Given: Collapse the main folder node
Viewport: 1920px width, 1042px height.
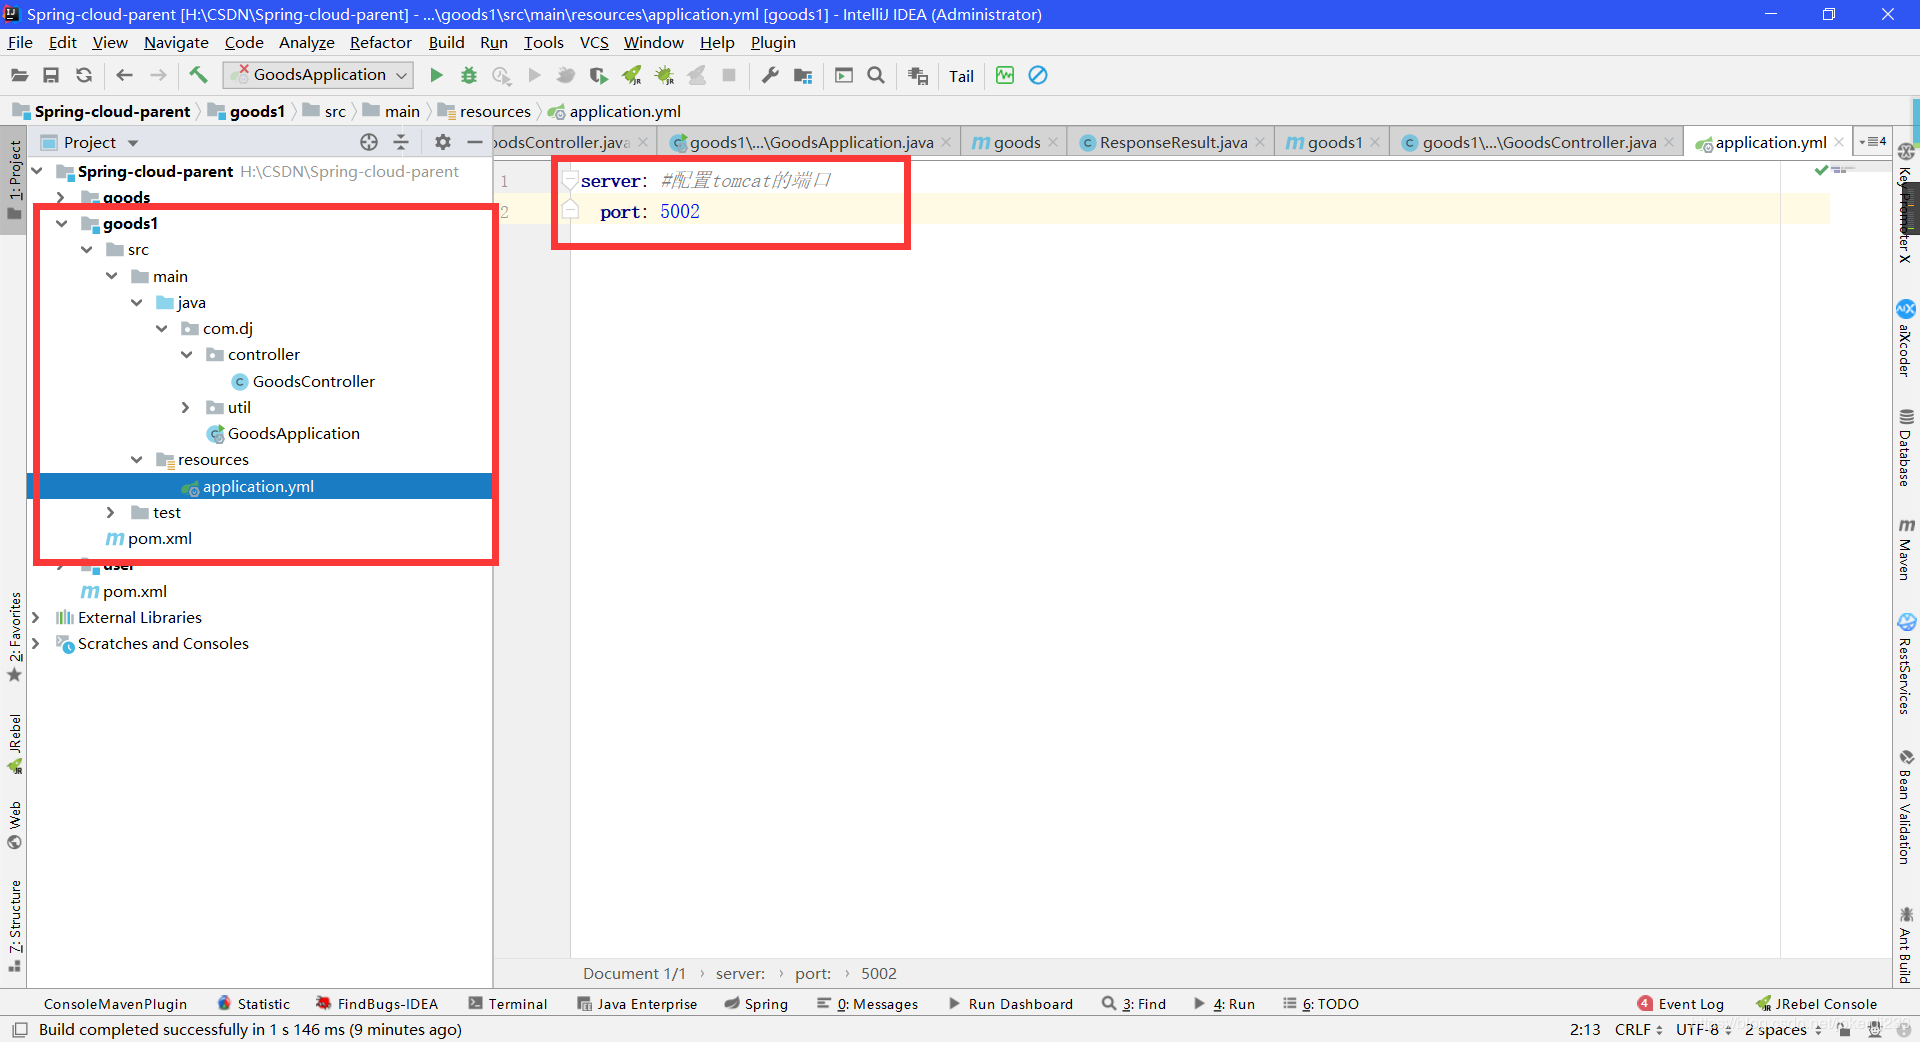Looking at the screenshot, I should click(x=112, y=276).
